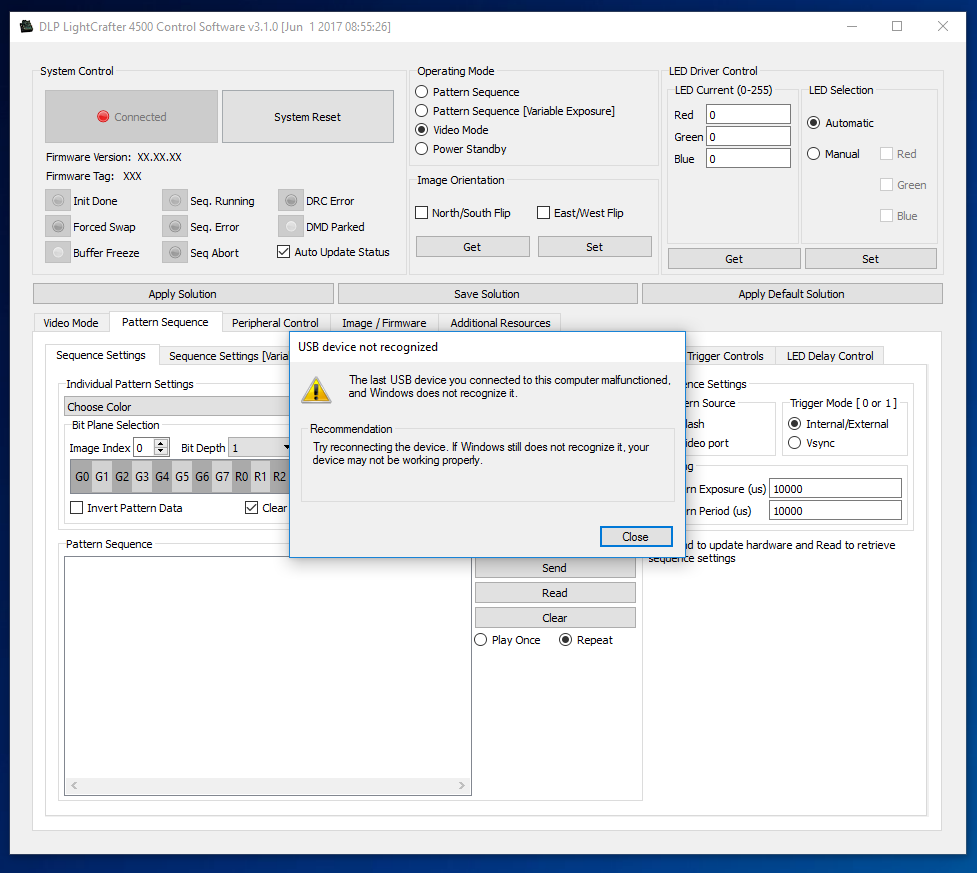Click the Forced Swap status indicator
The width and height of the screenshot is (977, 873).
pyautogui.click(x=58, y=227)
